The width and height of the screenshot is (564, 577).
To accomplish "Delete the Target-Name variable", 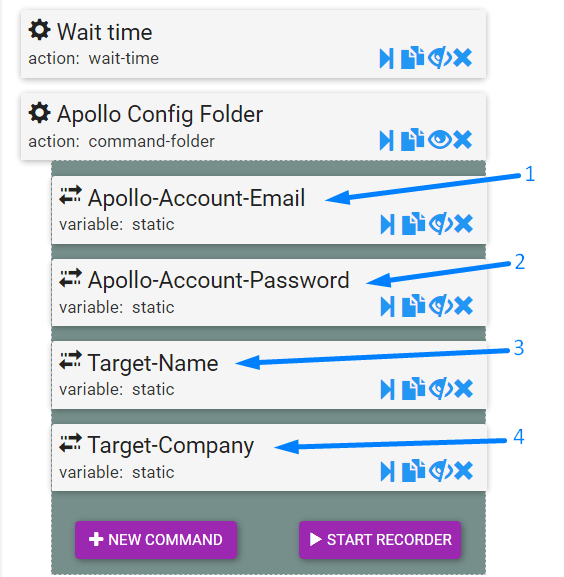I will tap(463, 389).
